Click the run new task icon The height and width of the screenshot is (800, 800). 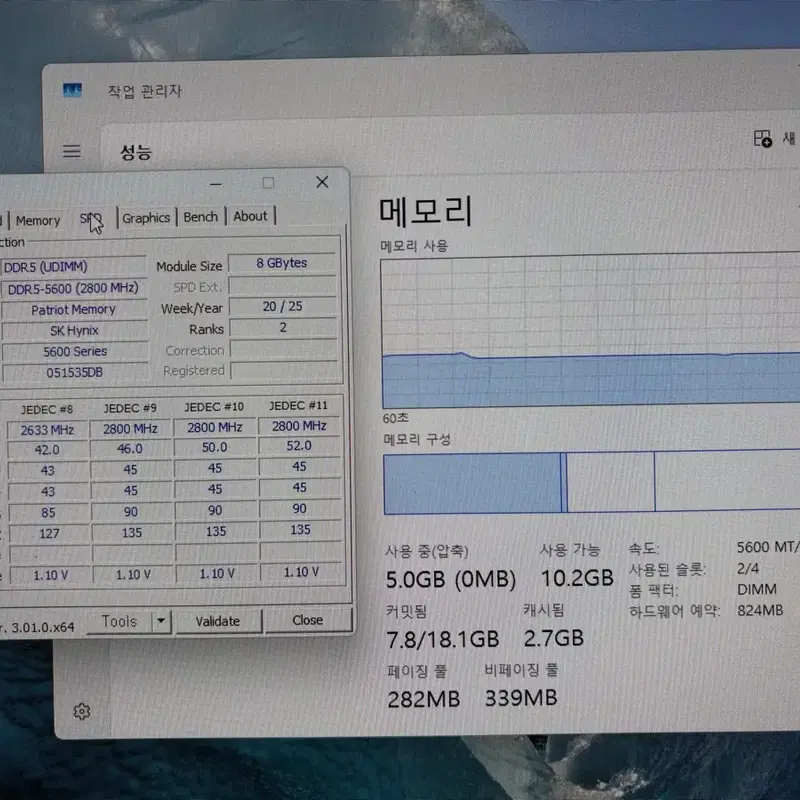(x=763, y=138)
